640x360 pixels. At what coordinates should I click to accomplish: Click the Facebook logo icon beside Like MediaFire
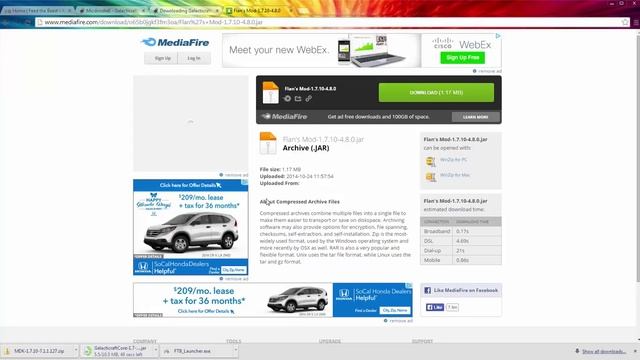pyautogui.click(x=427, y=290)
